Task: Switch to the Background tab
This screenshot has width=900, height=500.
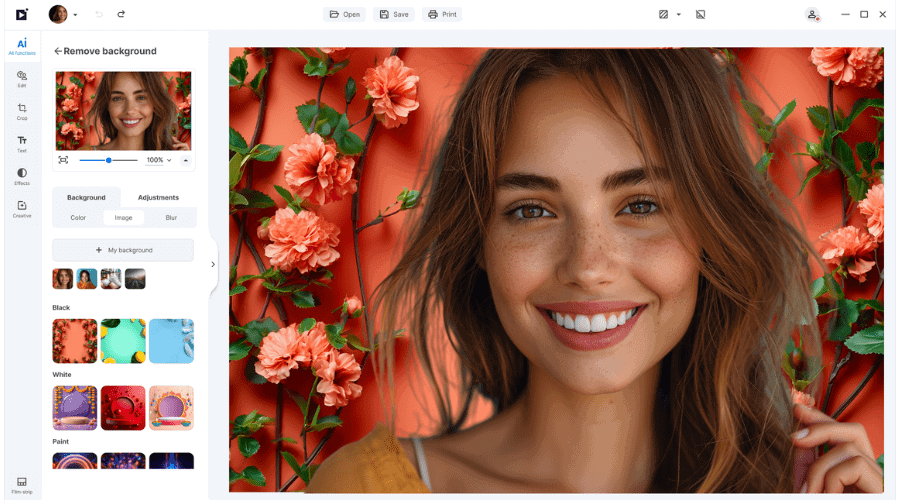Action: (86, 197)
